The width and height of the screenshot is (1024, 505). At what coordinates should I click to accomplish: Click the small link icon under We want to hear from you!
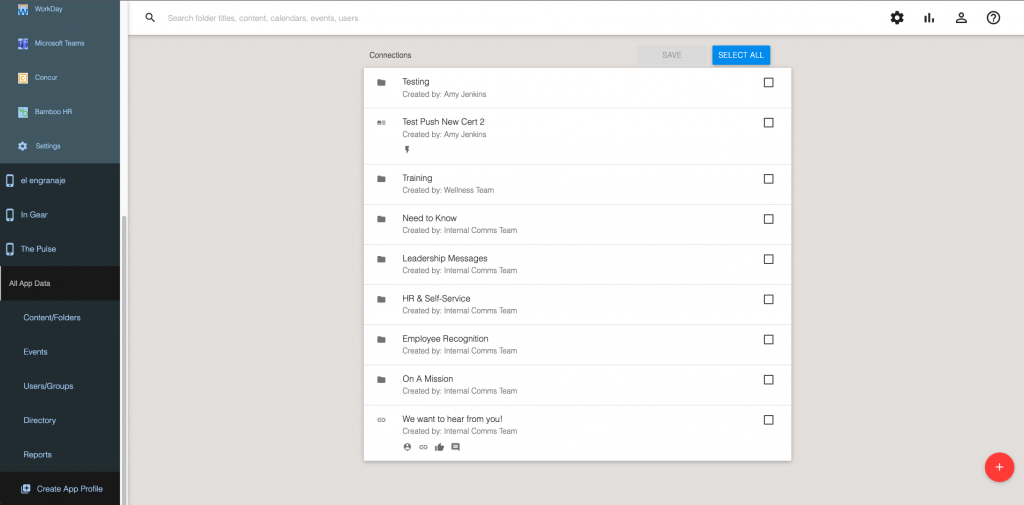[x=423, y=447]
